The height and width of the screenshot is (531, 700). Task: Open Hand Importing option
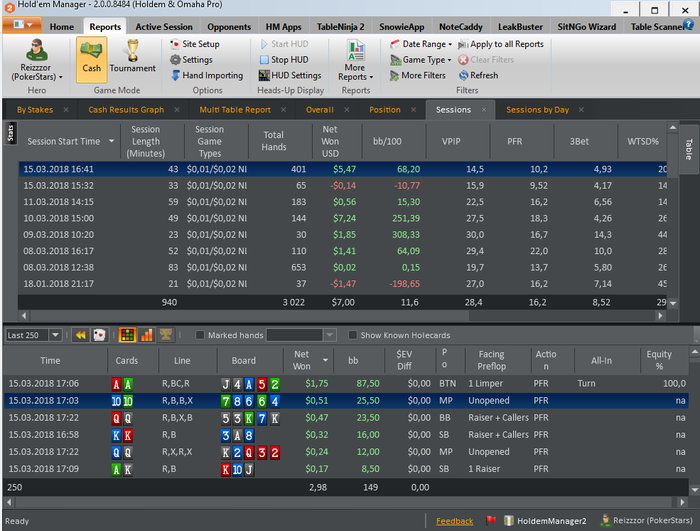click(207, 75)
